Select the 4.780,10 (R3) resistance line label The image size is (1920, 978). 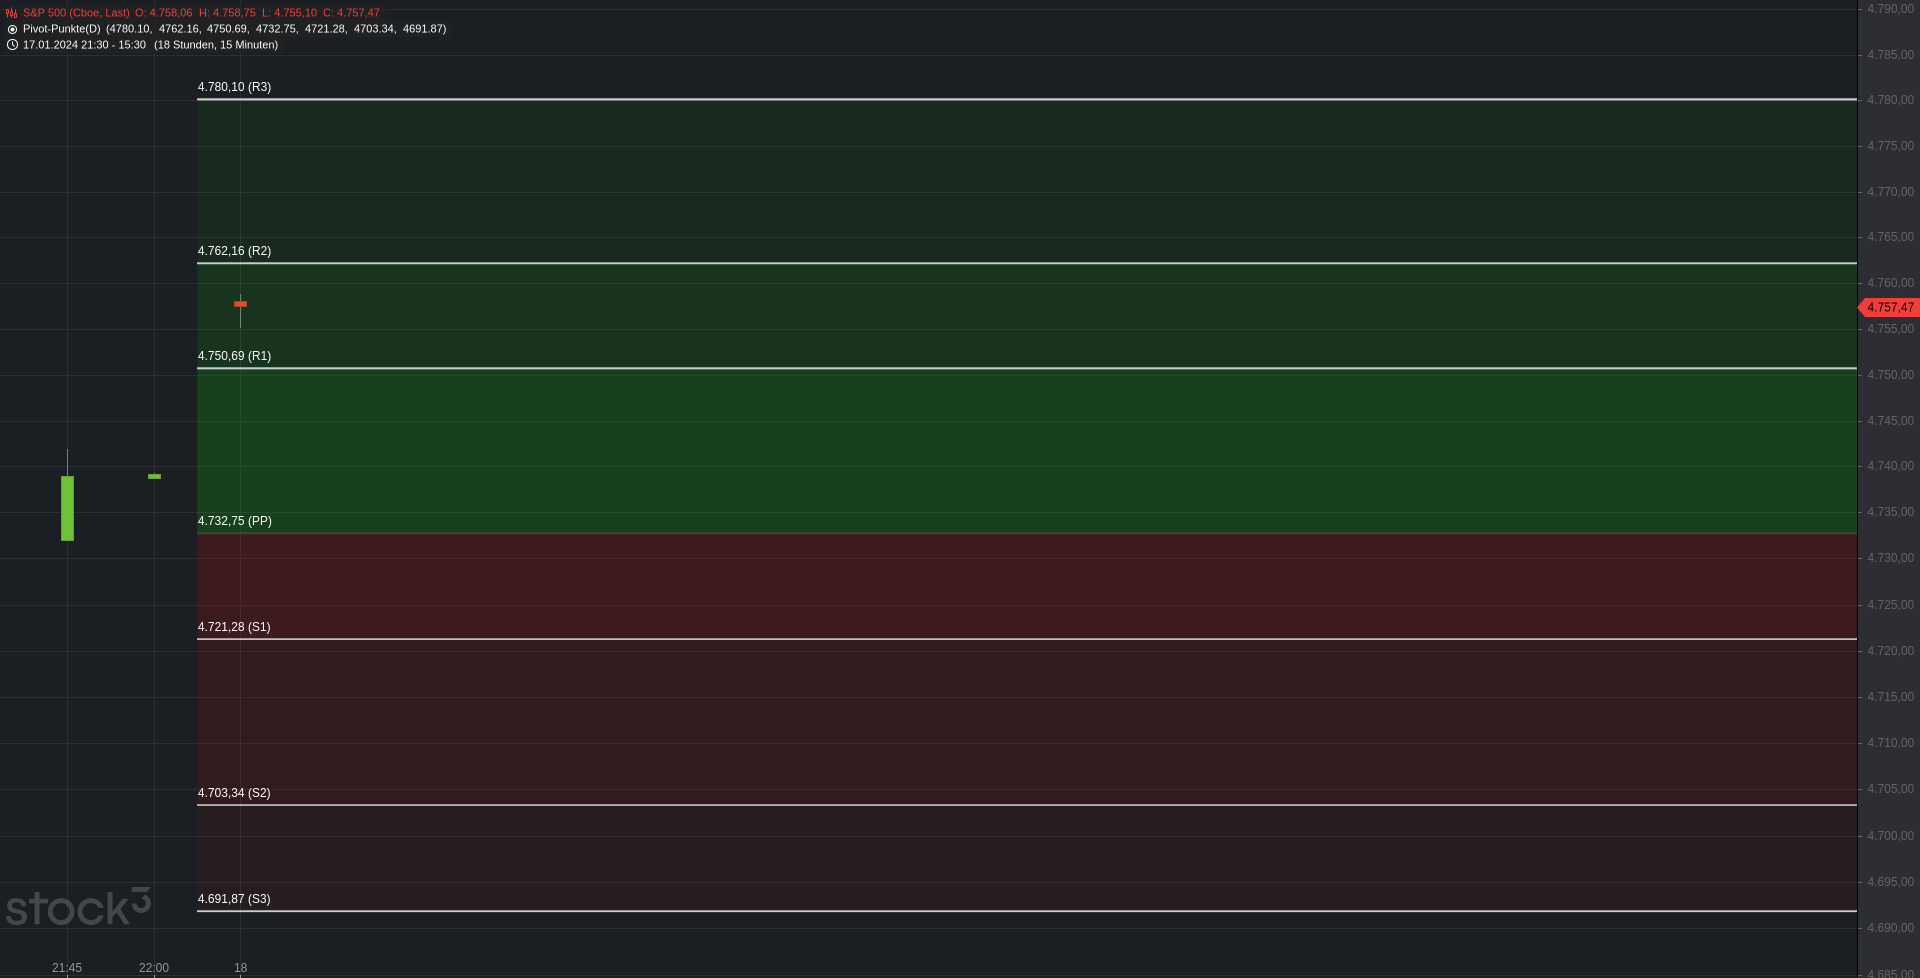click(x=234, y=87)
